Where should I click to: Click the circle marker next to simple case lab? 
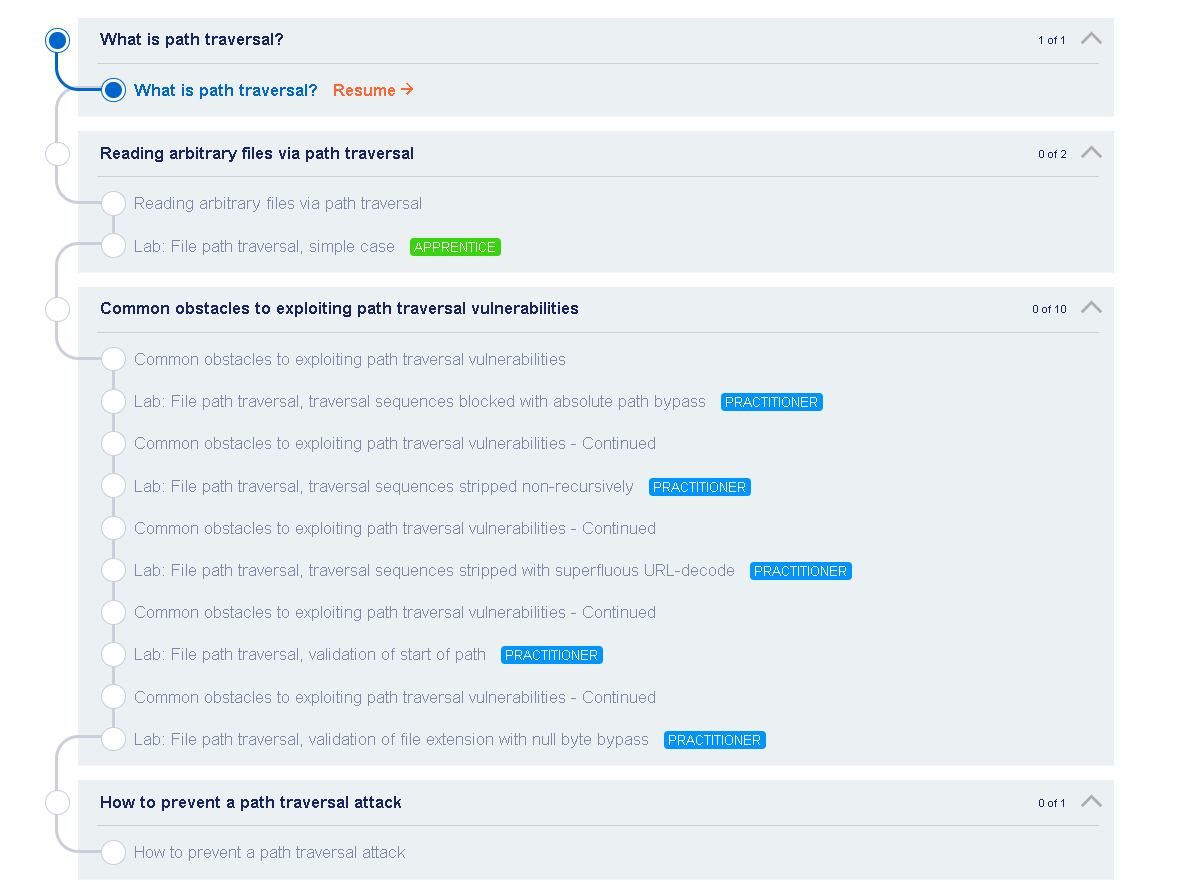114,246
